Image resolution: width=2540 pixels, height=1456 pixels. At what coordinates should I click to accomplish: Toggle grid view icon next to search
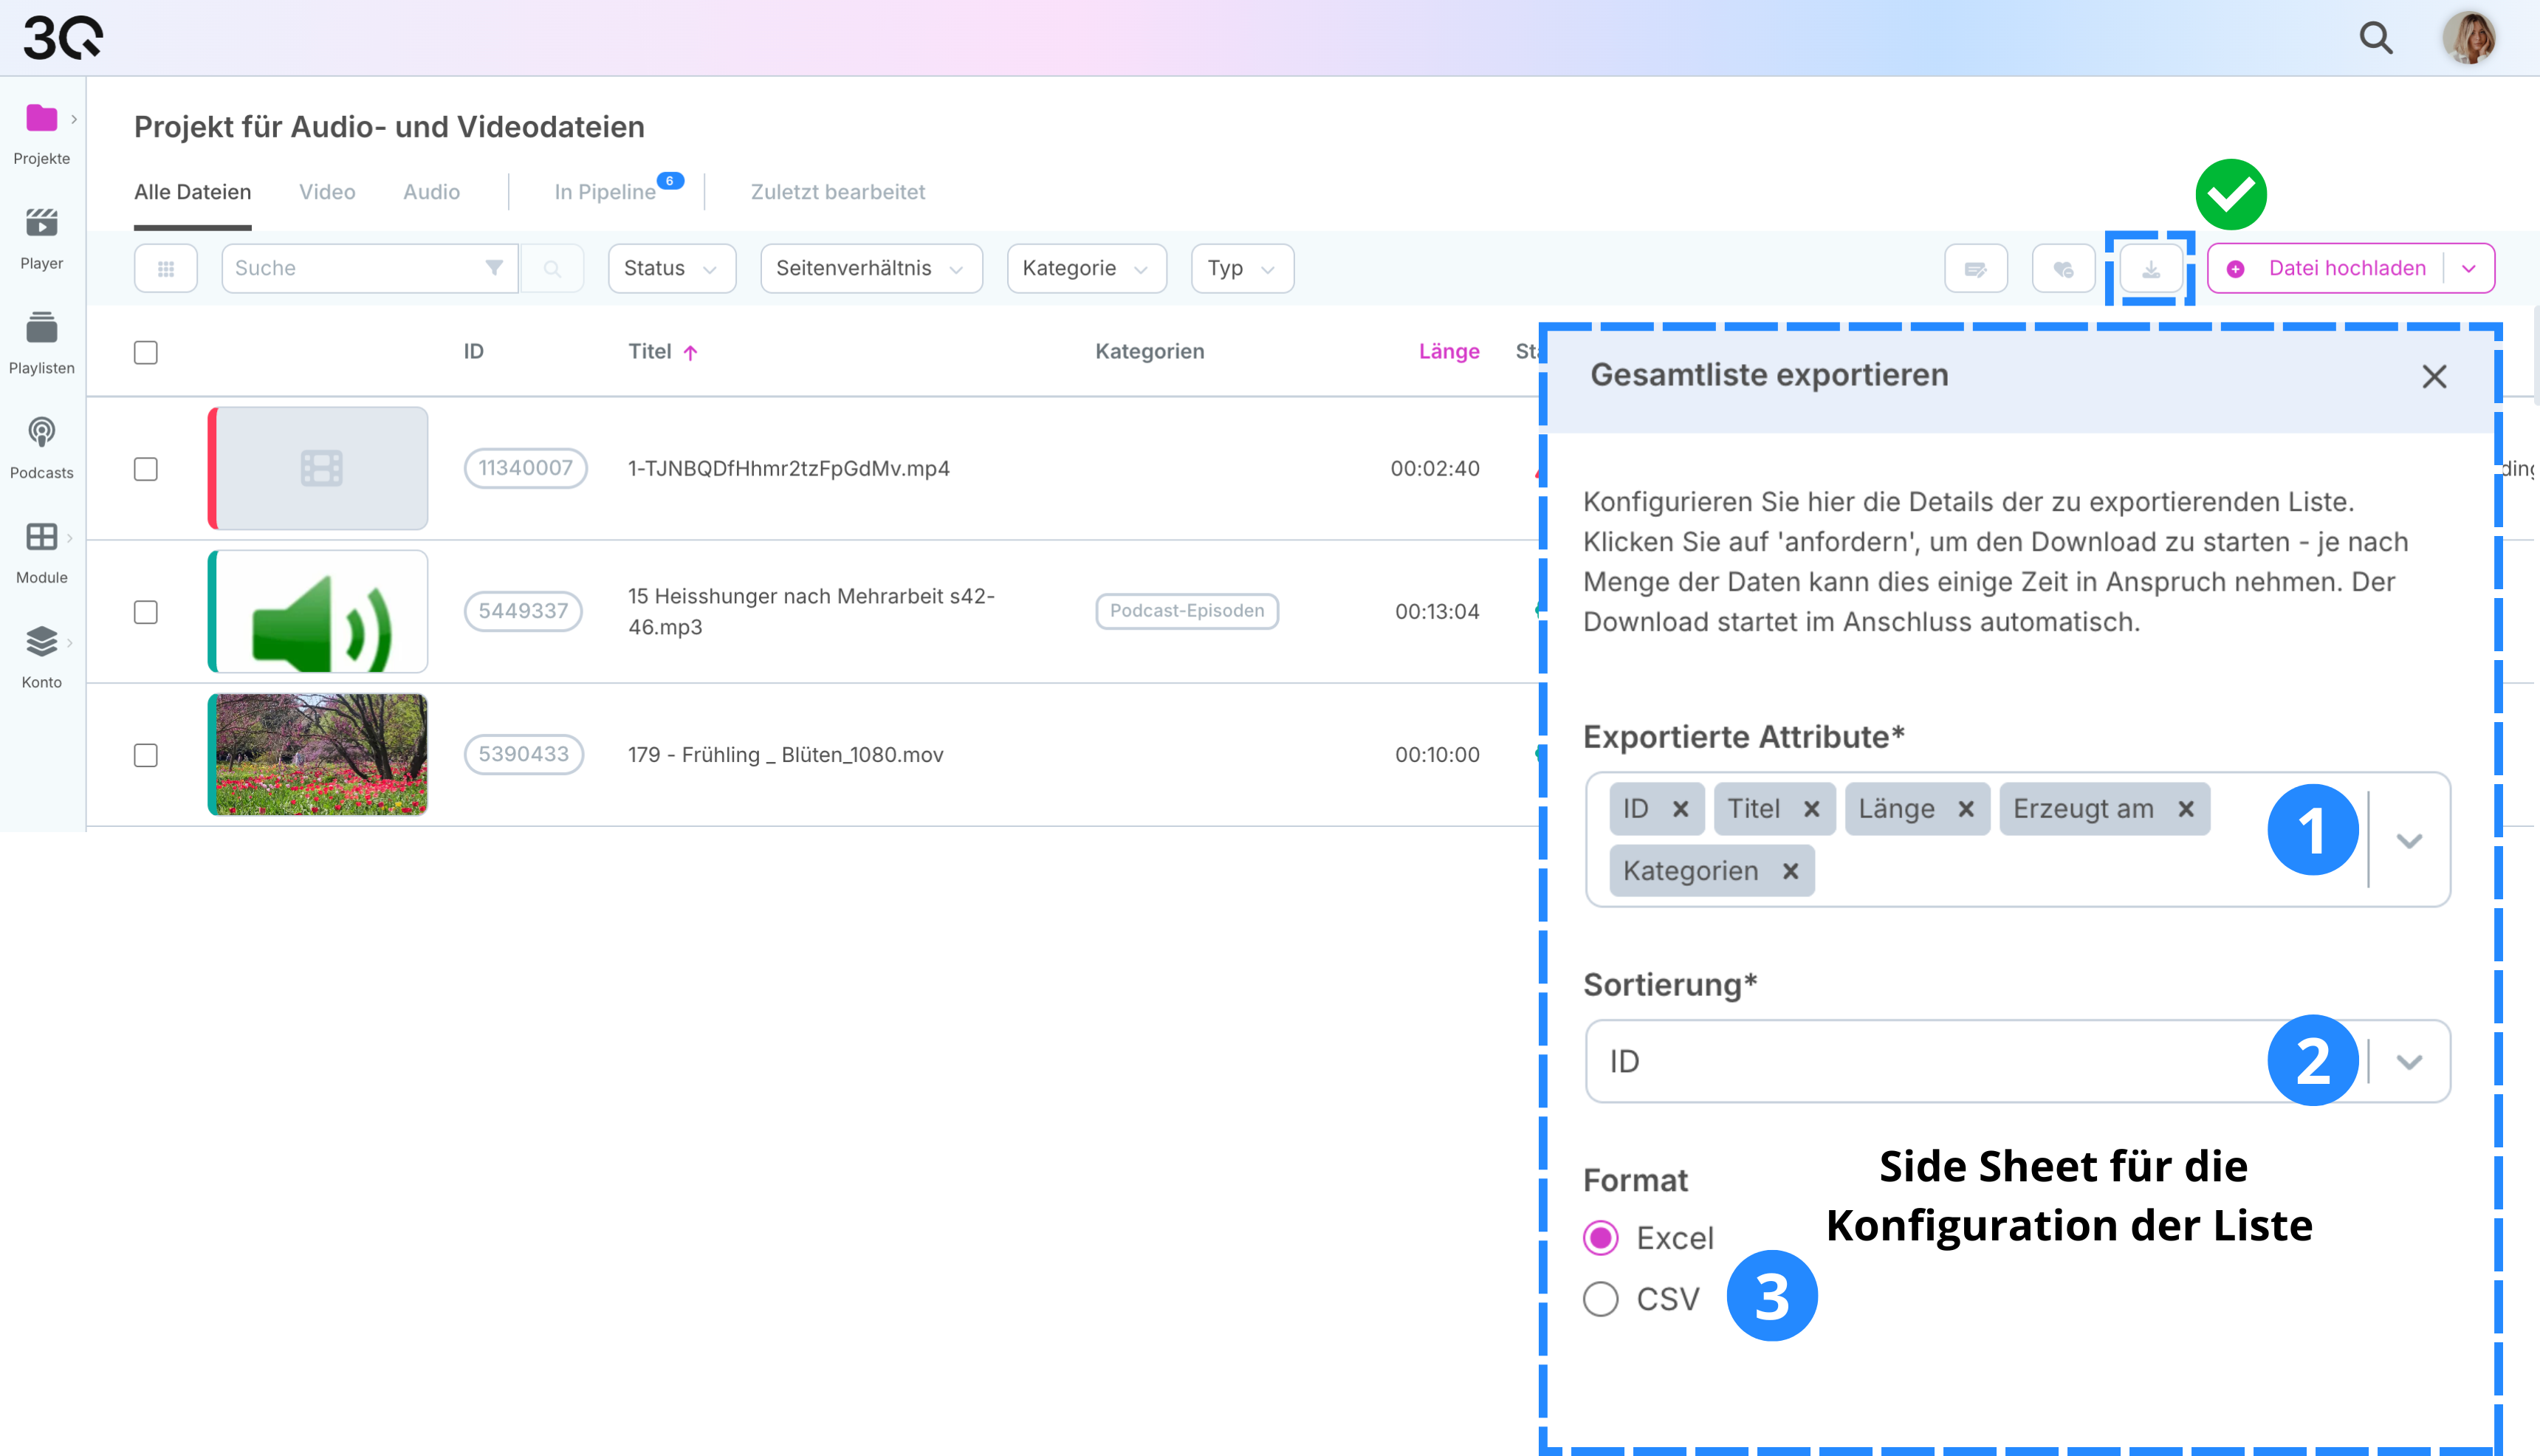tap(166, 269)
